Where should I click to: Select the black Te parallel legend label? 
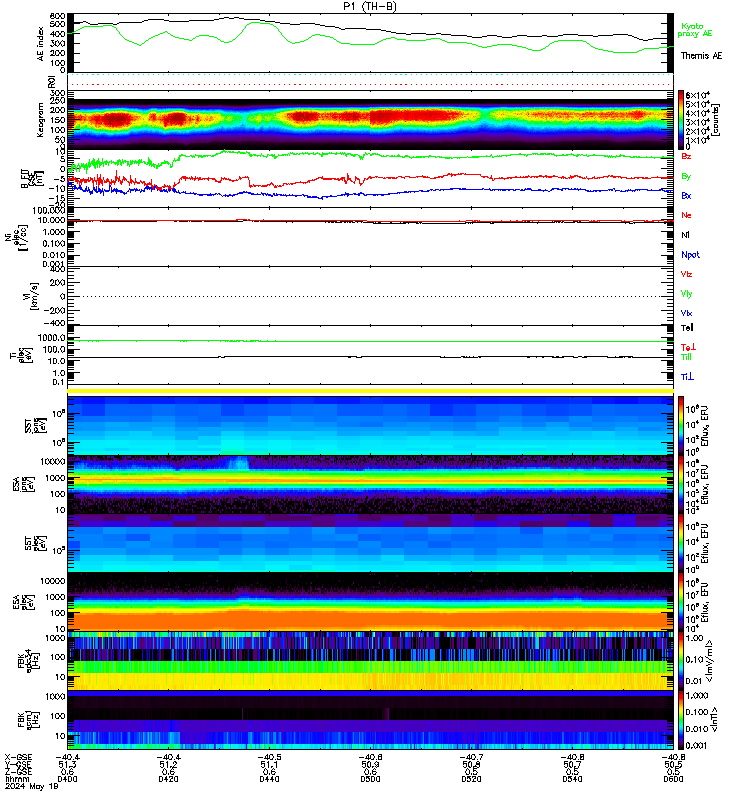point(687,328)
